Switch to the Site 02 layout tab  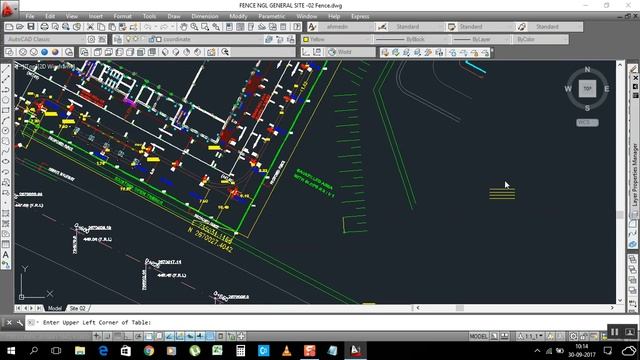pos(78,308)
